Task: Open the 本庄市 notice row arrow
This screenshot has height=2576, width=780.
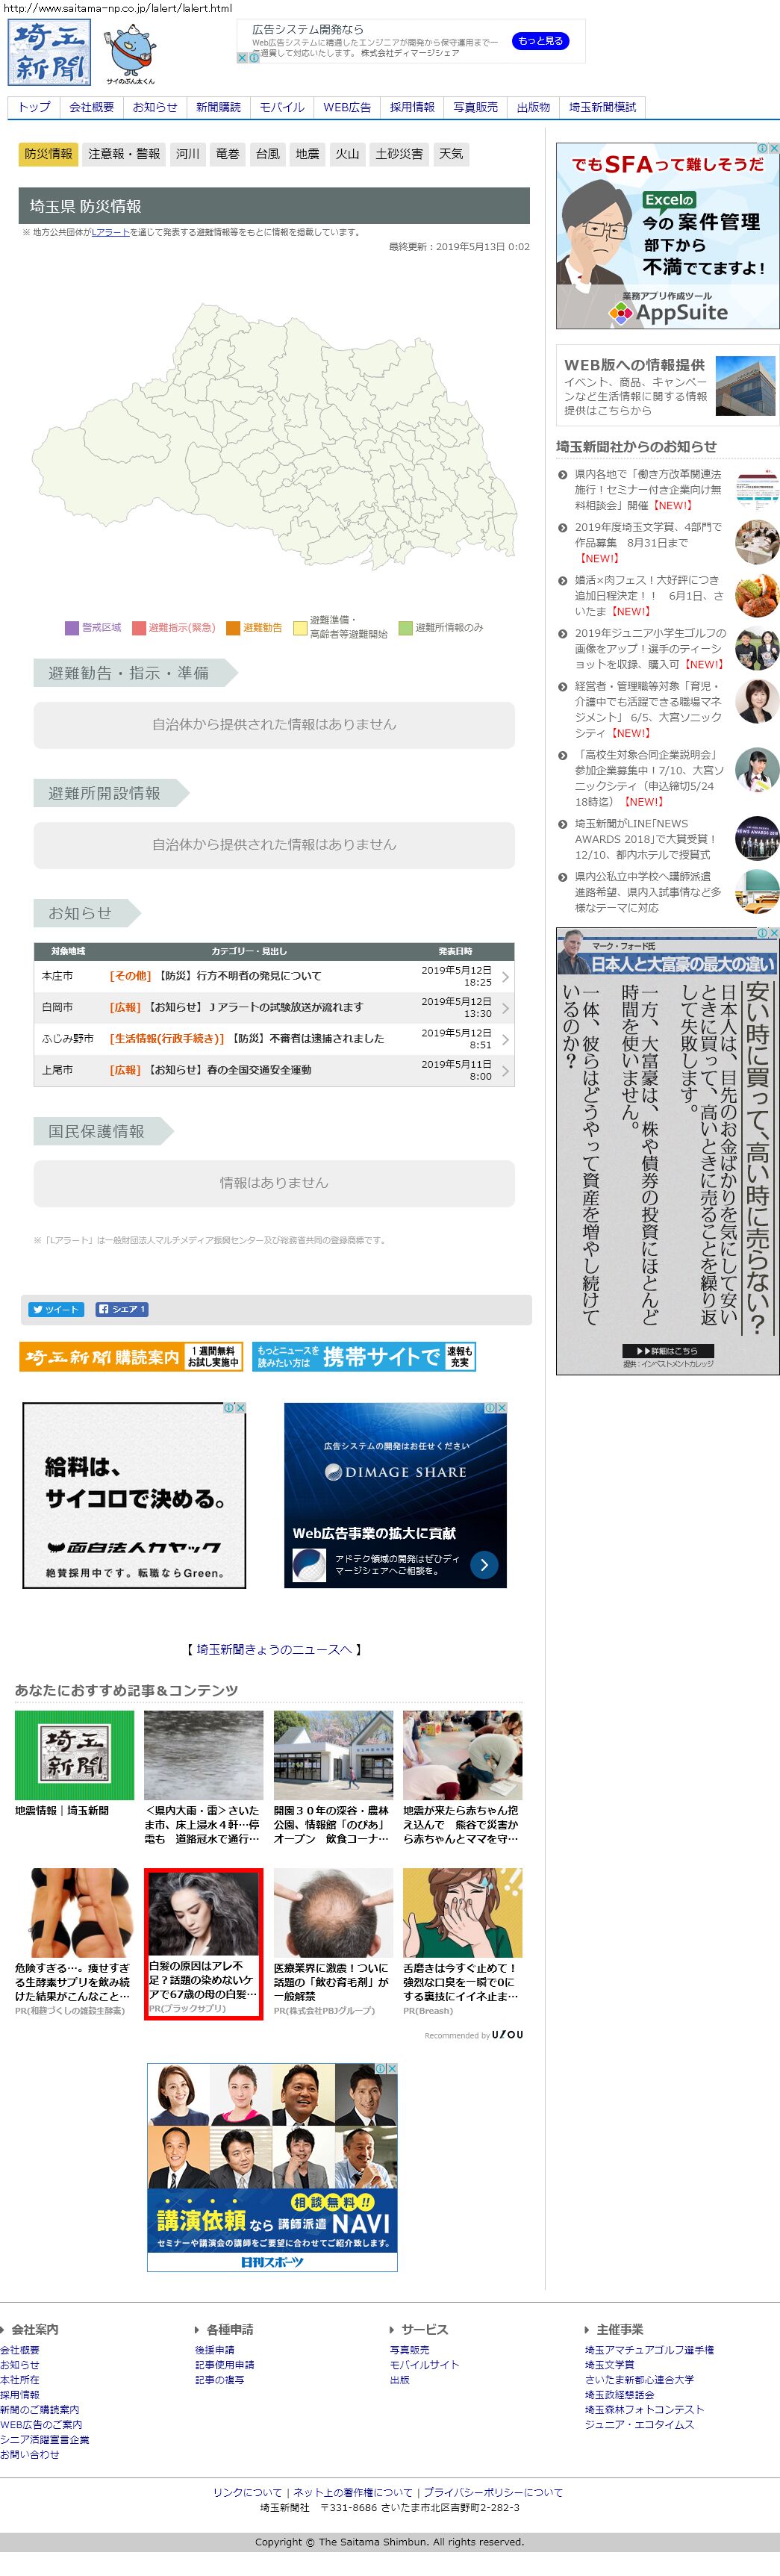Action: tap(505, 977)
